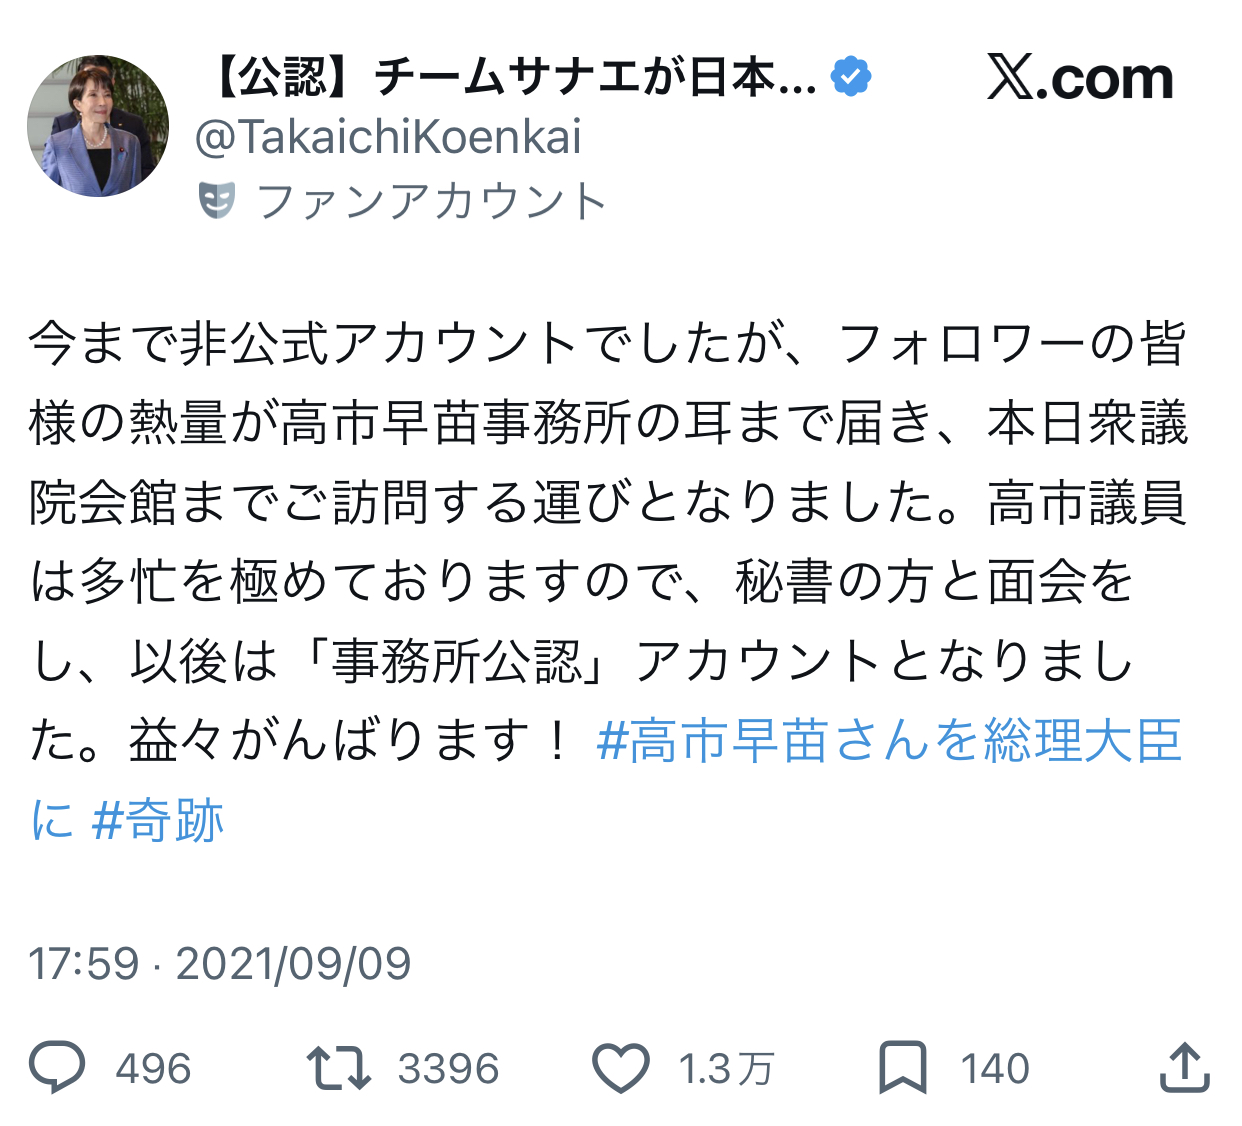Click the 2021/09/09 post date
1242x1126 pixels.
click(x=293, y=964)
